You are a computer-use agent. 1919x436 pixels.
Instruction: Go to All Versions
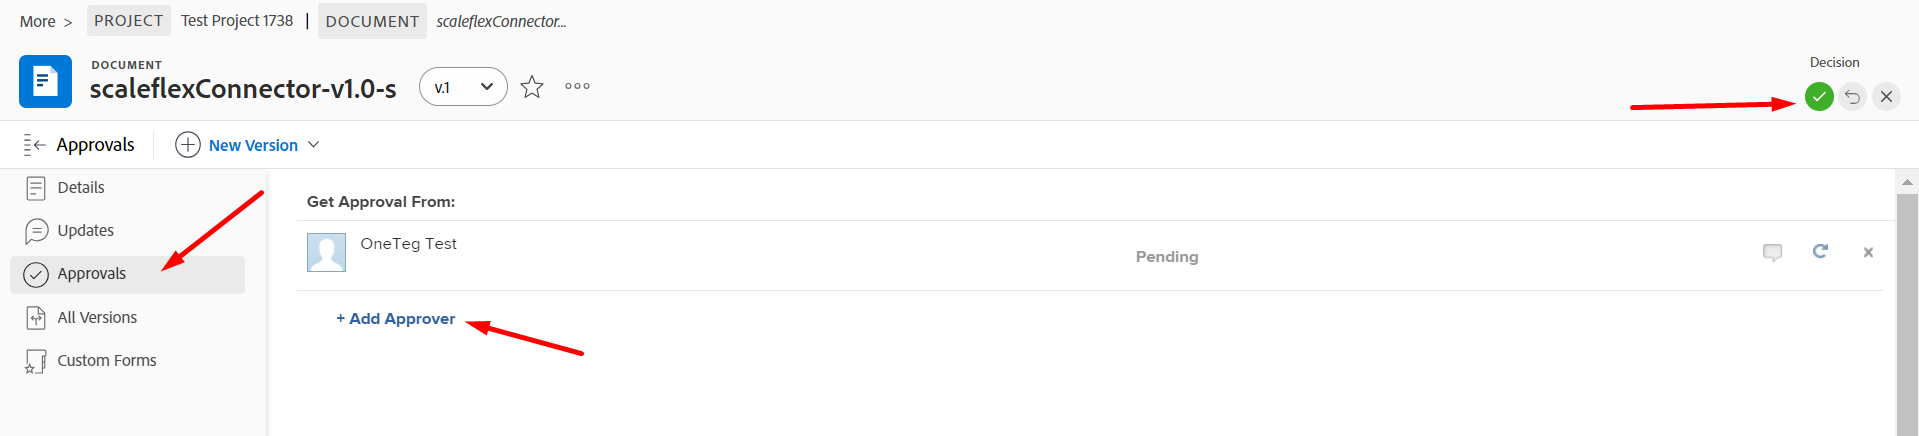coord(97,318)
